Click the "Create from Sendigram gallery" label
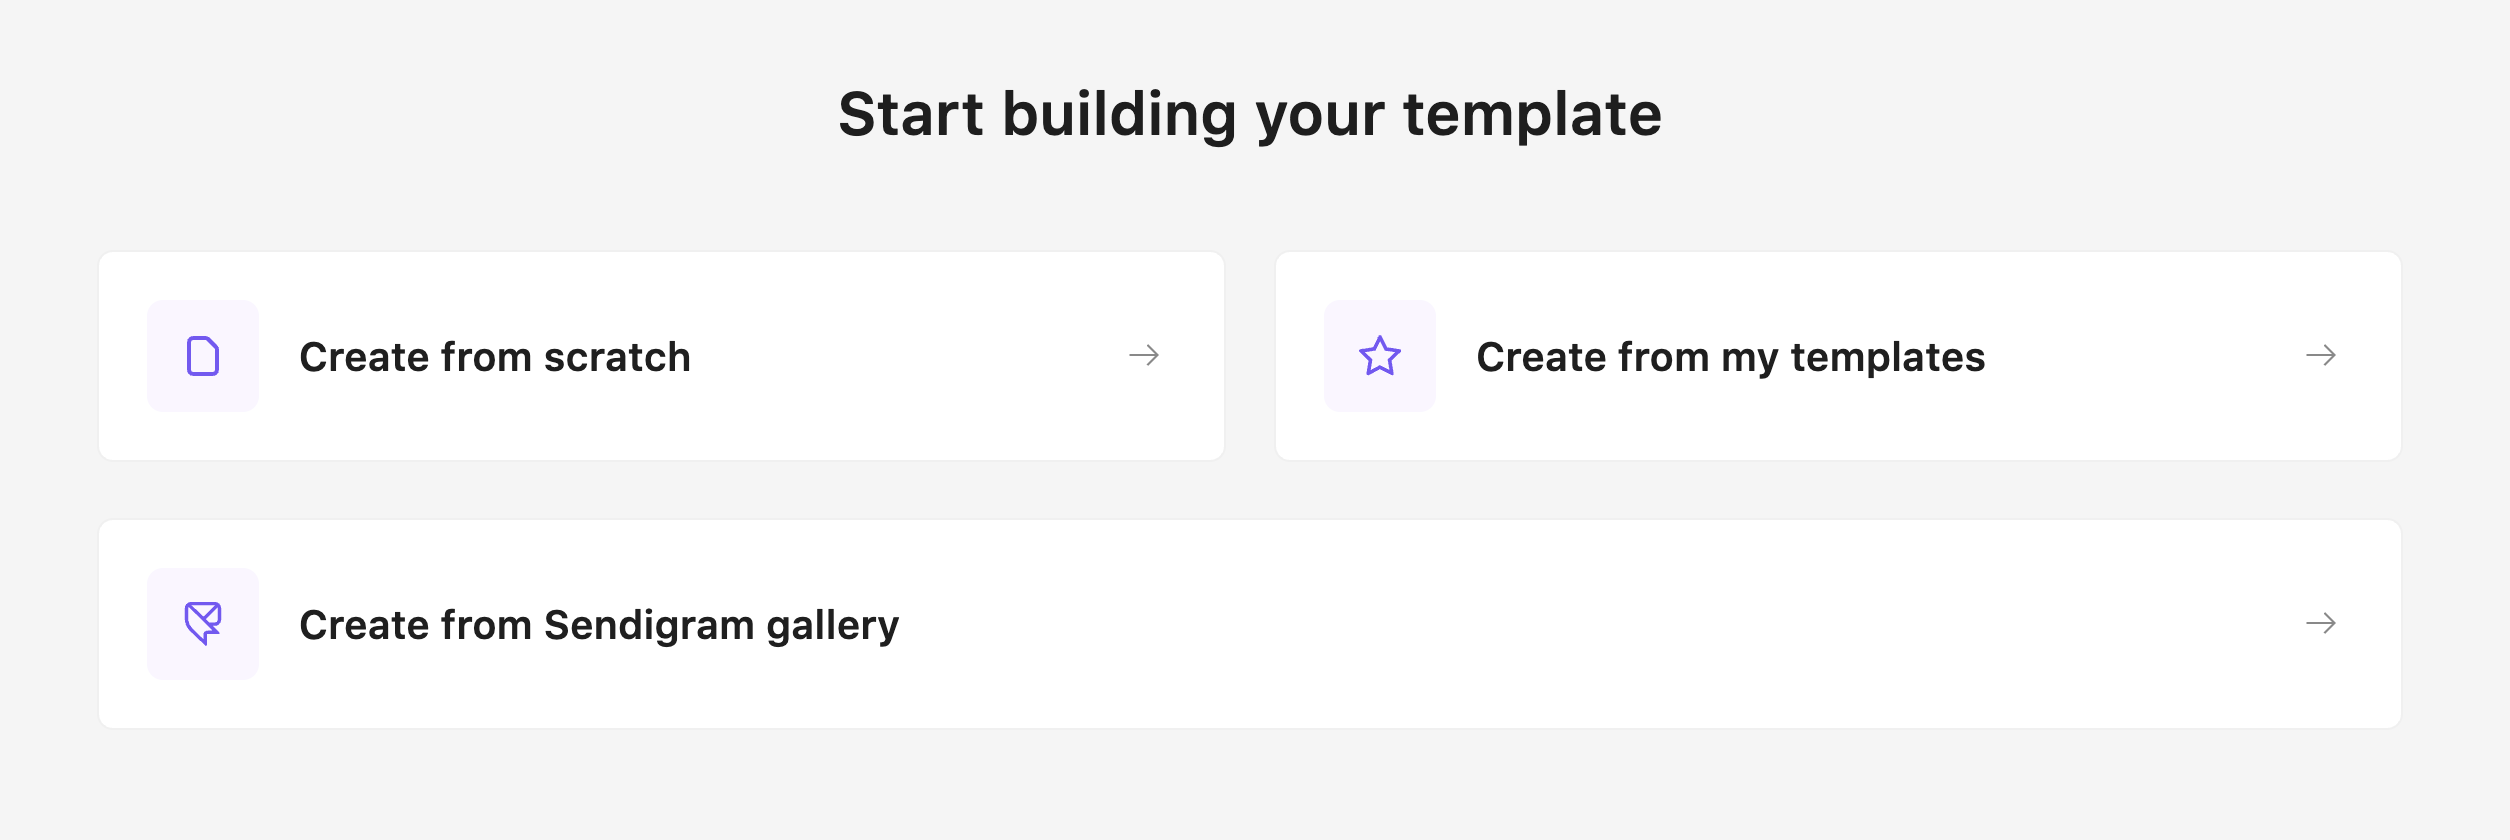Screen dimensions: 2510x840 point(599,625)
